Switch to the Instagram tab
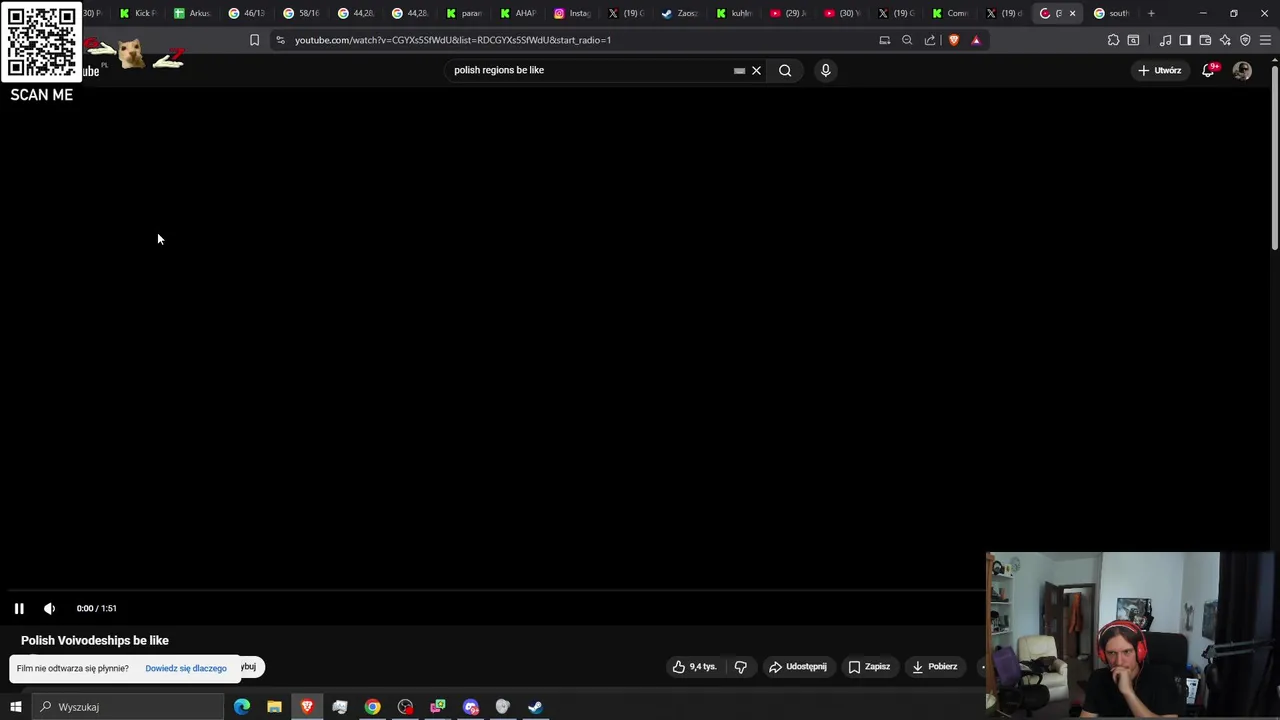The width and height of the screenshot is (1280, 720). coord(572,13)
